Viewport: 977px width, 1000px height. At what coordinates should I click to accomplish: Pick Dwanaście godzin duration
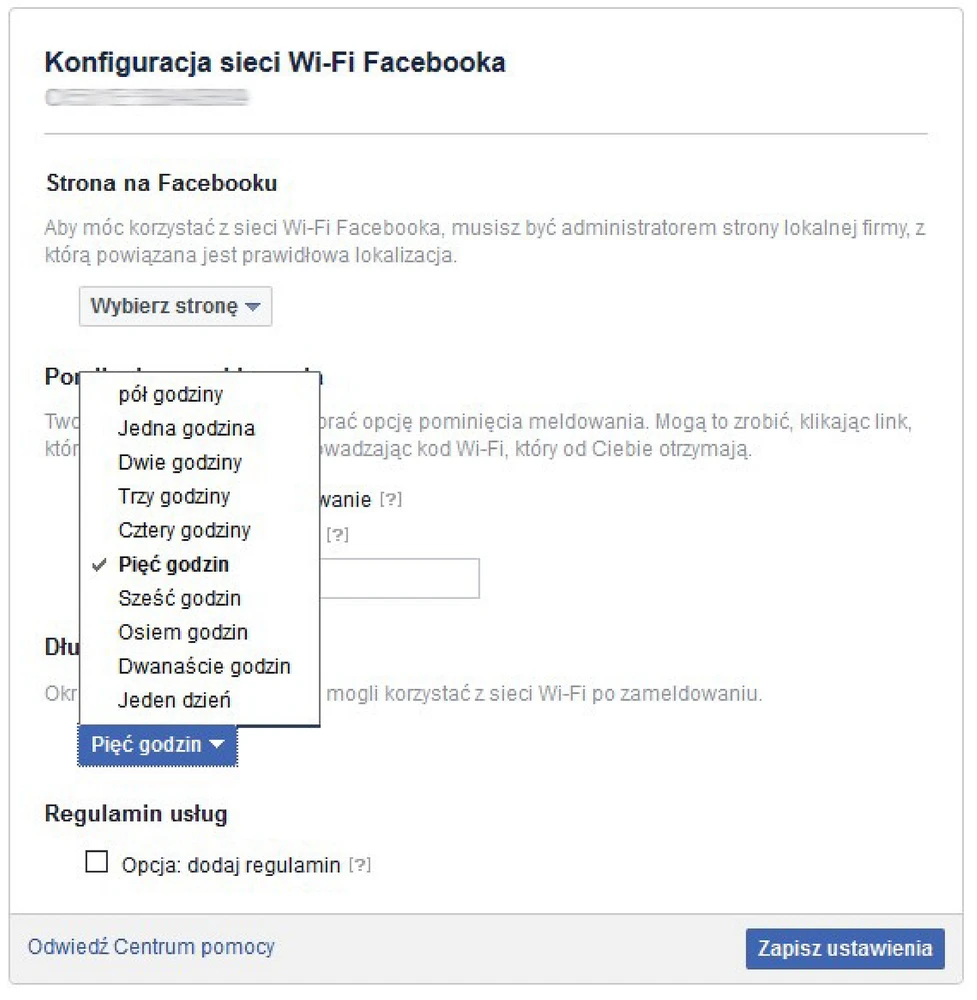pyautogui.click(x=204, y=667)
